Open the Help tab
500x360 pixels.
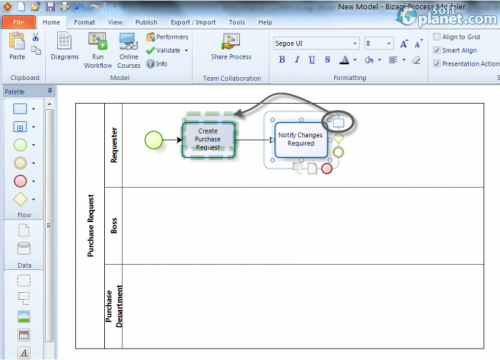265,22
